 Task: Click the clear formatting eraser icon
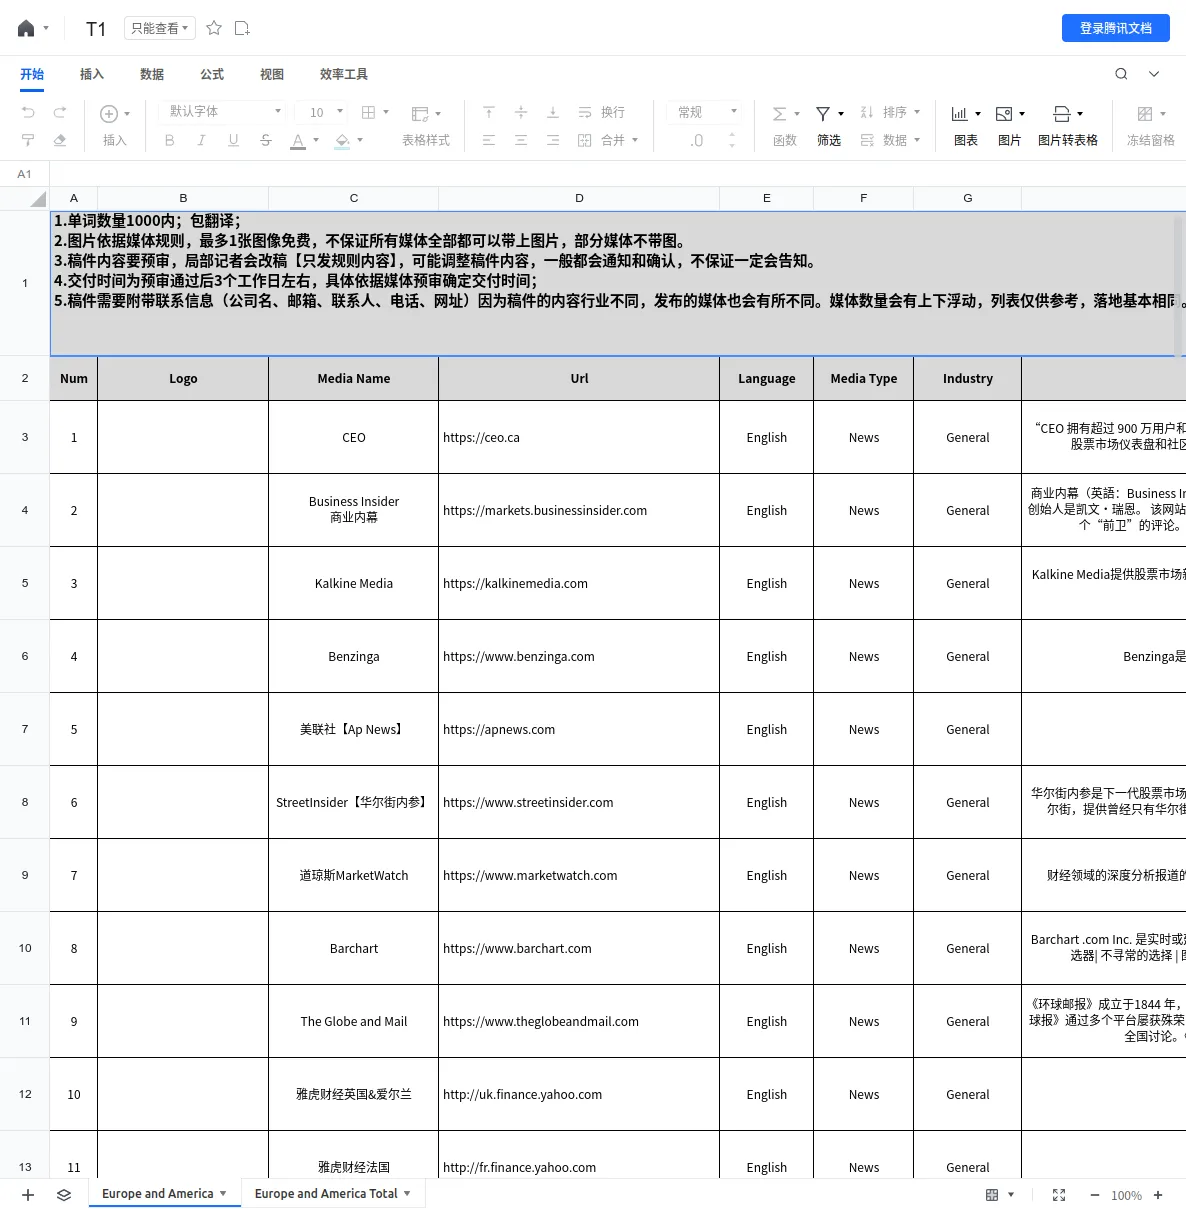click(x=60, y=140)
